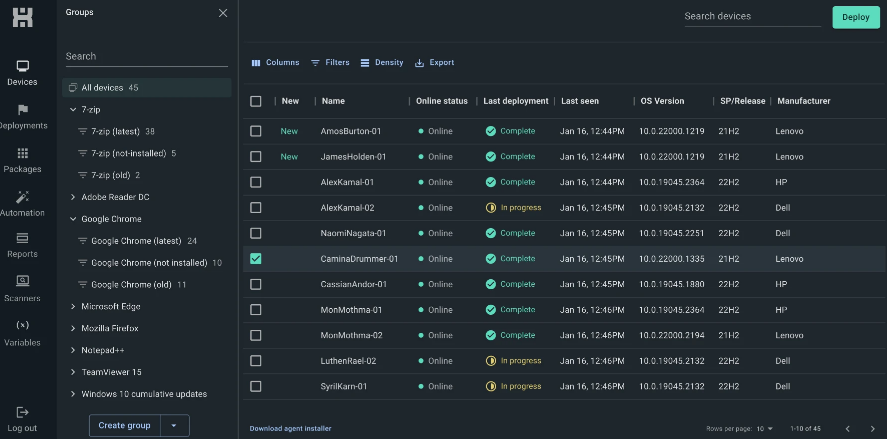
Task: Collapse the Google Chrome group
Action: pyautogui.click(x=73, y=219)
